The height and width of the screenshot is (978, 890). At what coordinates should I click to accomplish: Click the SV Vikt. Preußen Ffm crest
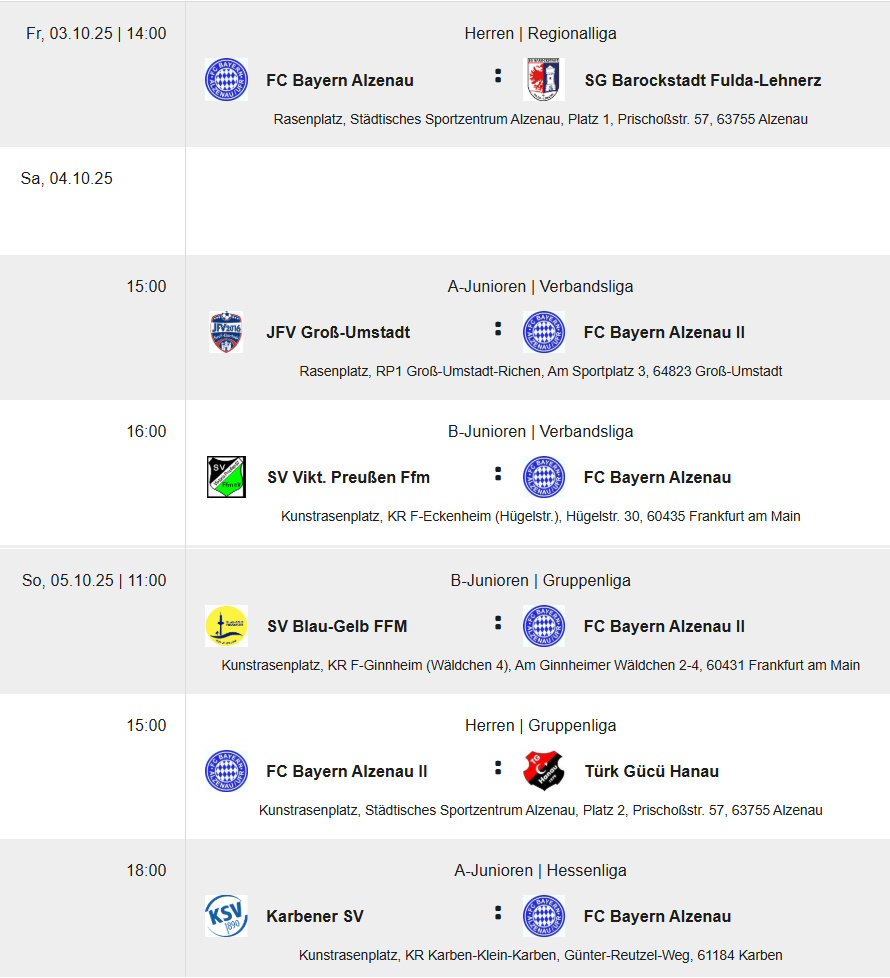(x=226, y=477)
